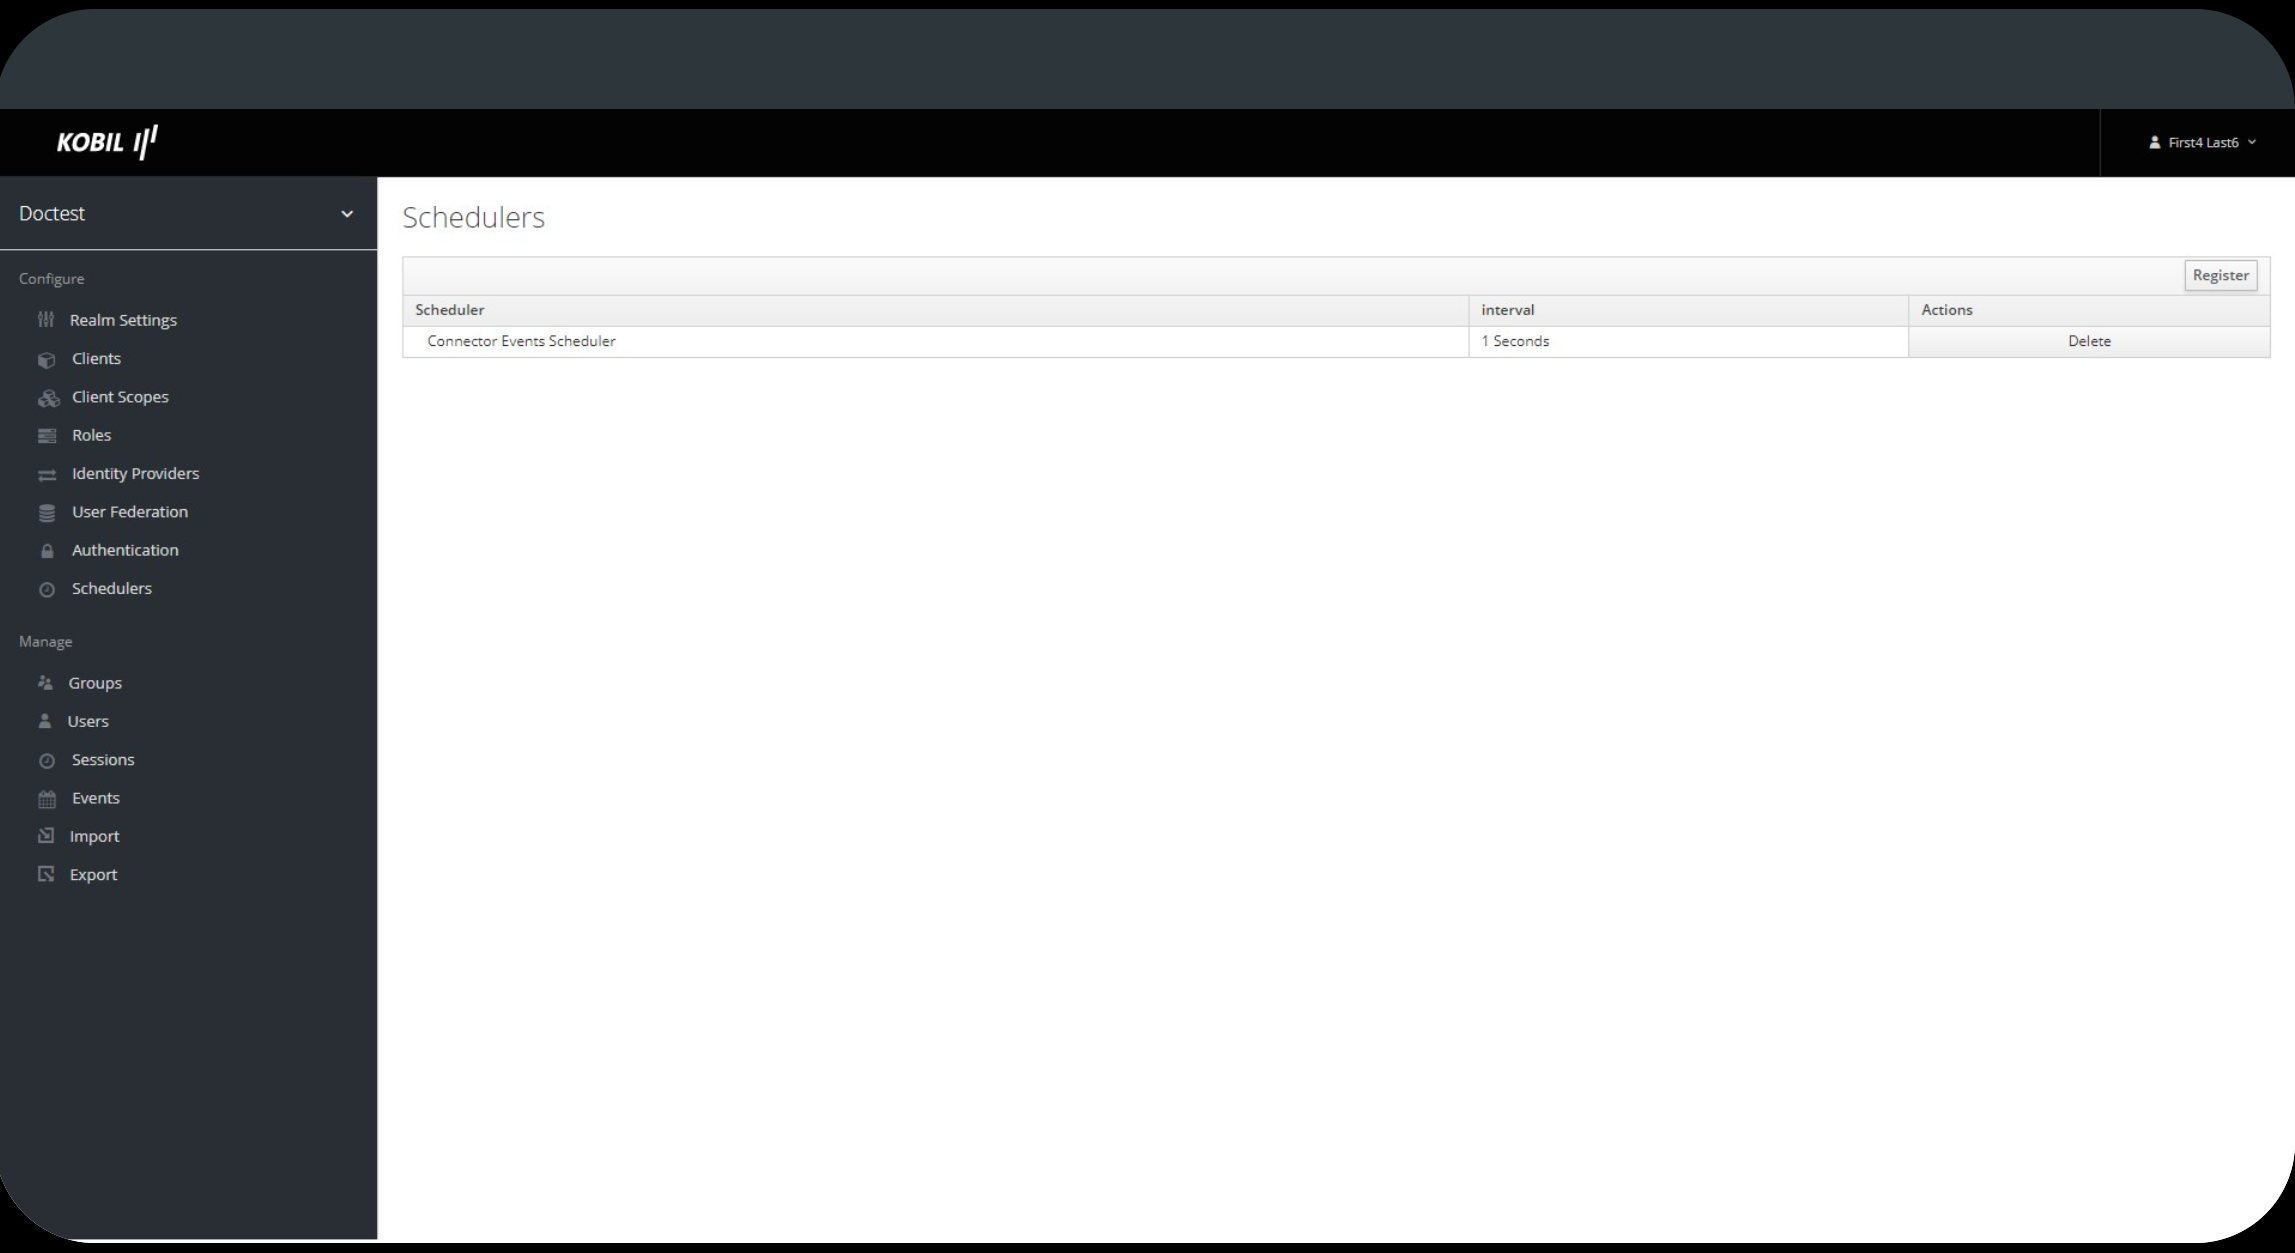Open the Users management section
Image resolution: width=2295 pixels, height=1253 pixels.
pyautogui.click(x=88, y=721)
